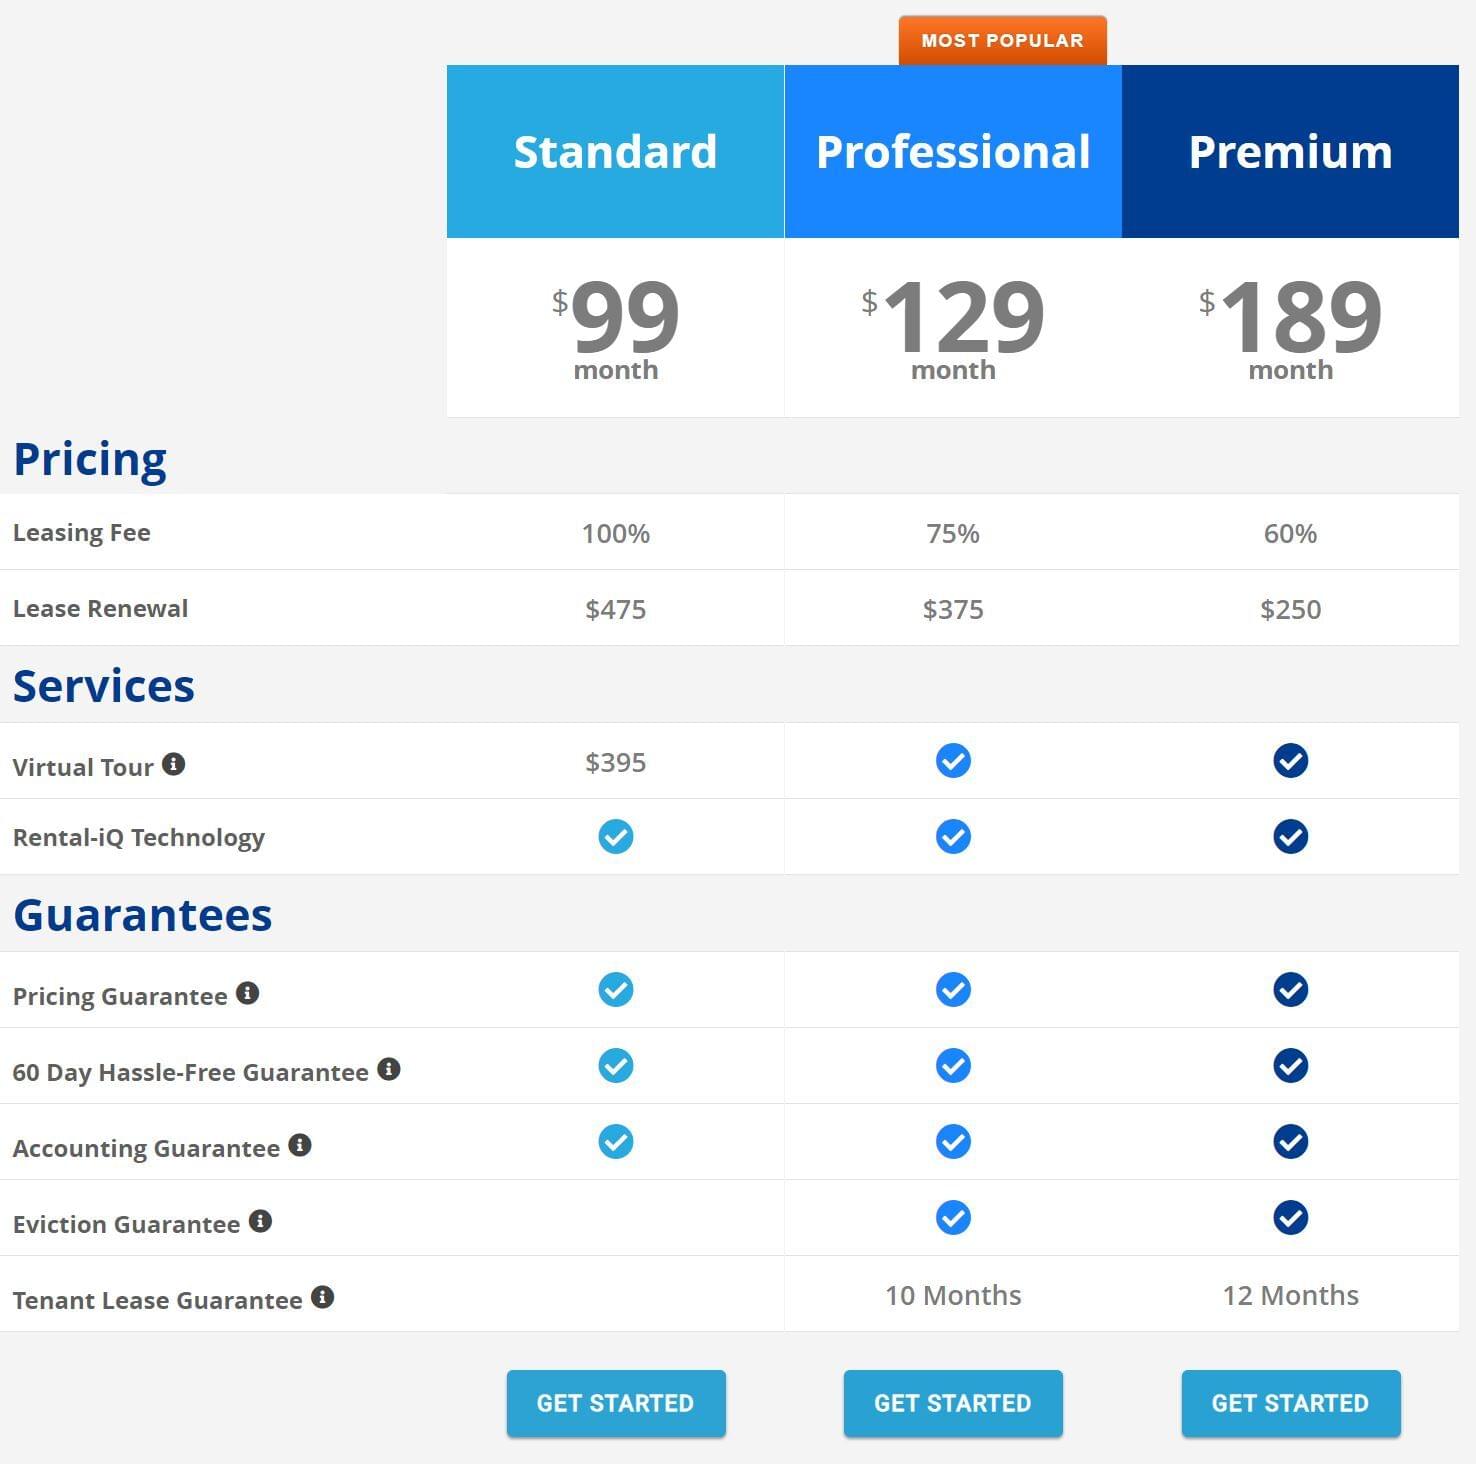Click the Standard Virtual Tour $395 price
The image size is (1476, 1464).
click(x=616, y=763)
